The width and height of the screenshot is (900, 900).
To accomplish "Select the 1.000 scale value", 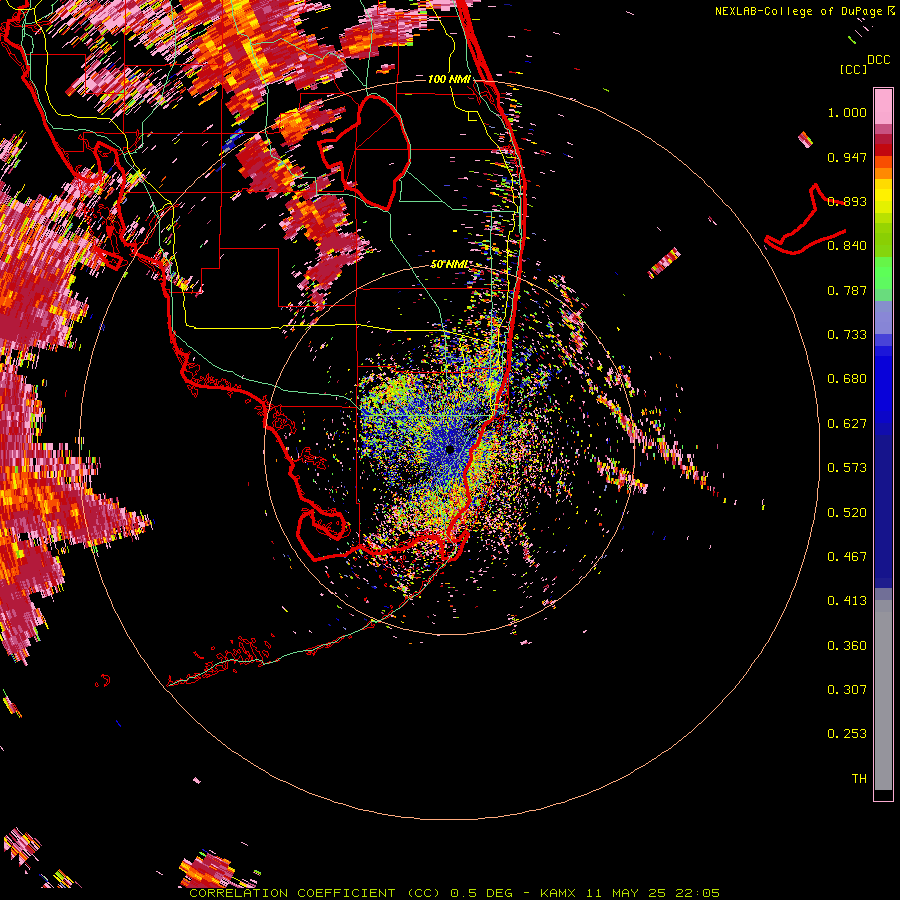I will tap(847, 112).
